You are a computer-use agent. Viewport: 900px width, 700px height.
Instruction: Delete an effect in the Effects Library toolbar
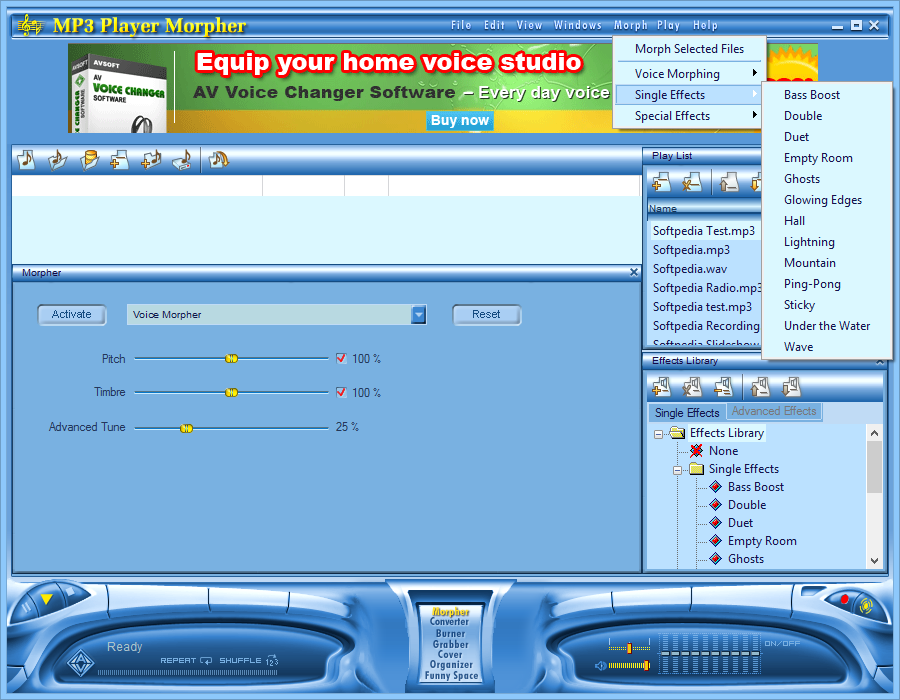(692, 387)
